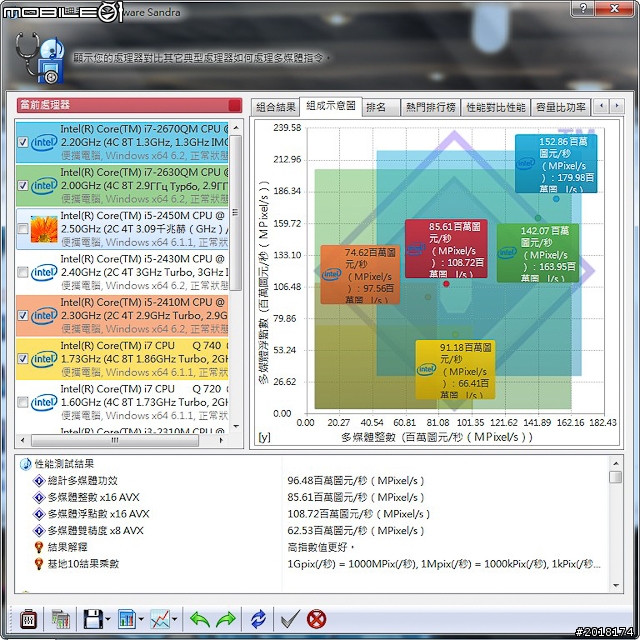Click the green forward arrow icon
Image resolution: width=640 pixels, height=640 pixels.
coord(226,619)
